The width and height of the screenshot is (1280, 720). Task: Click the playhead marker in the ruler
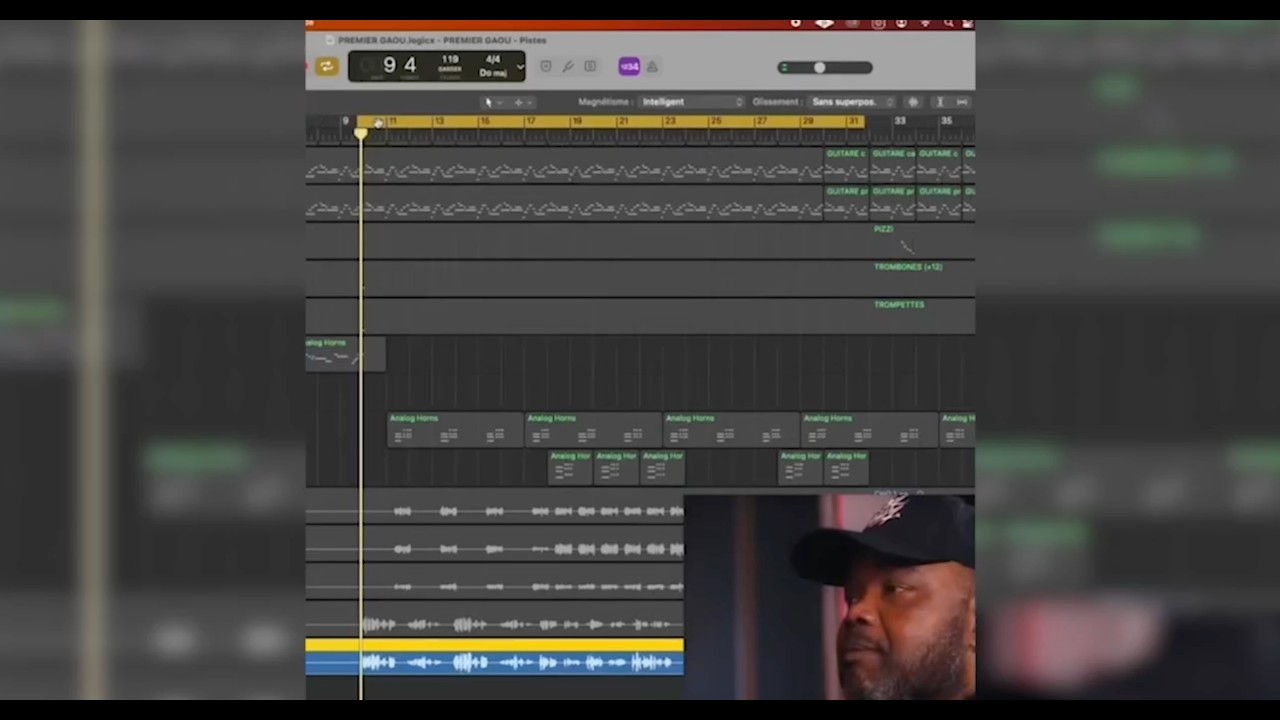pos(361,132)
